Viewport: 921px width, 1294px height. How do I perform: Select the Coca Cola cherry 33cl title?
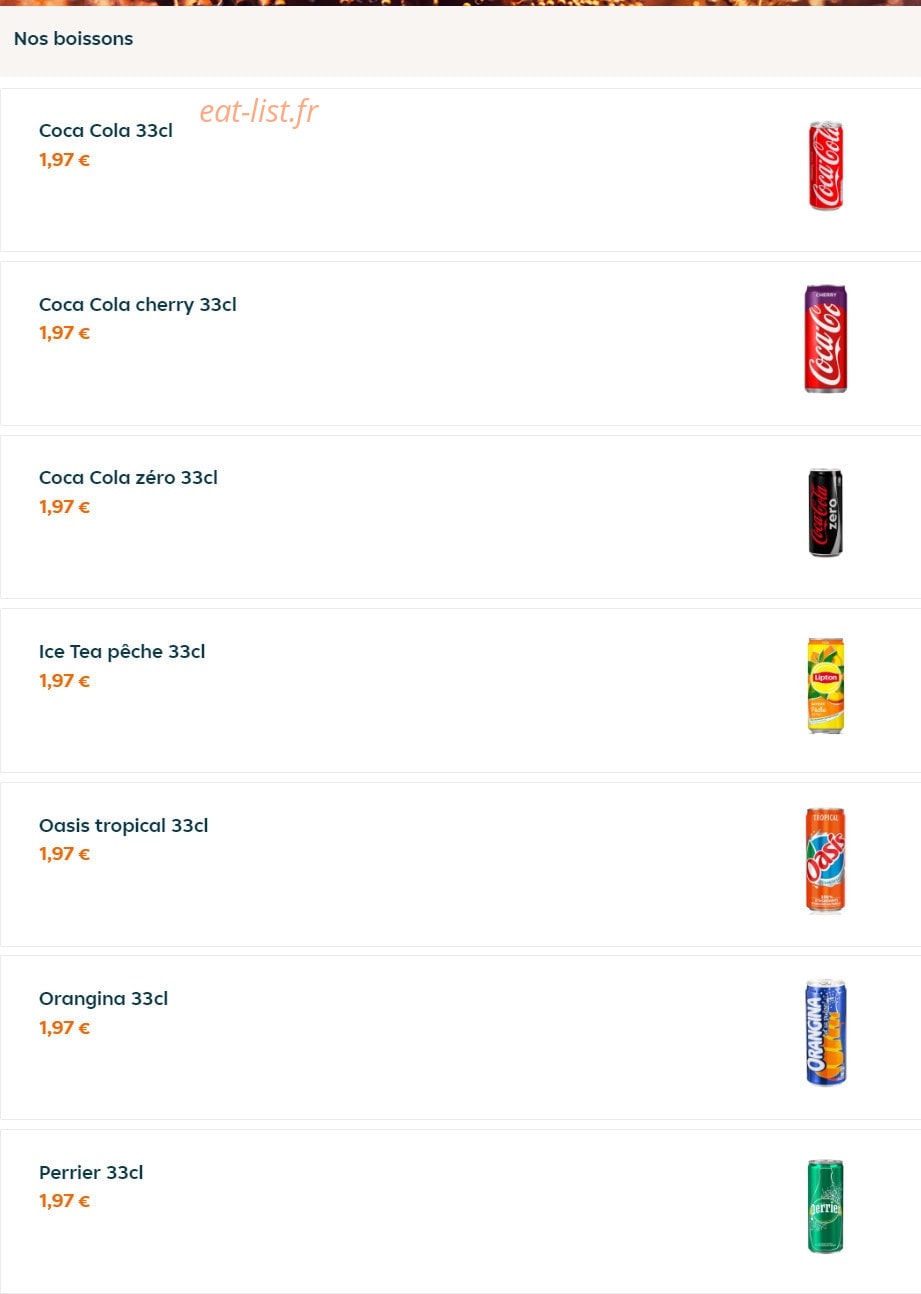(138, 304)
